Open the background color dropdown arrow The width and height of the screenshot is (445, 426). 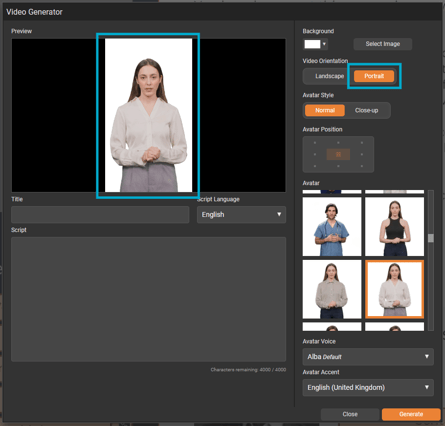324,44
